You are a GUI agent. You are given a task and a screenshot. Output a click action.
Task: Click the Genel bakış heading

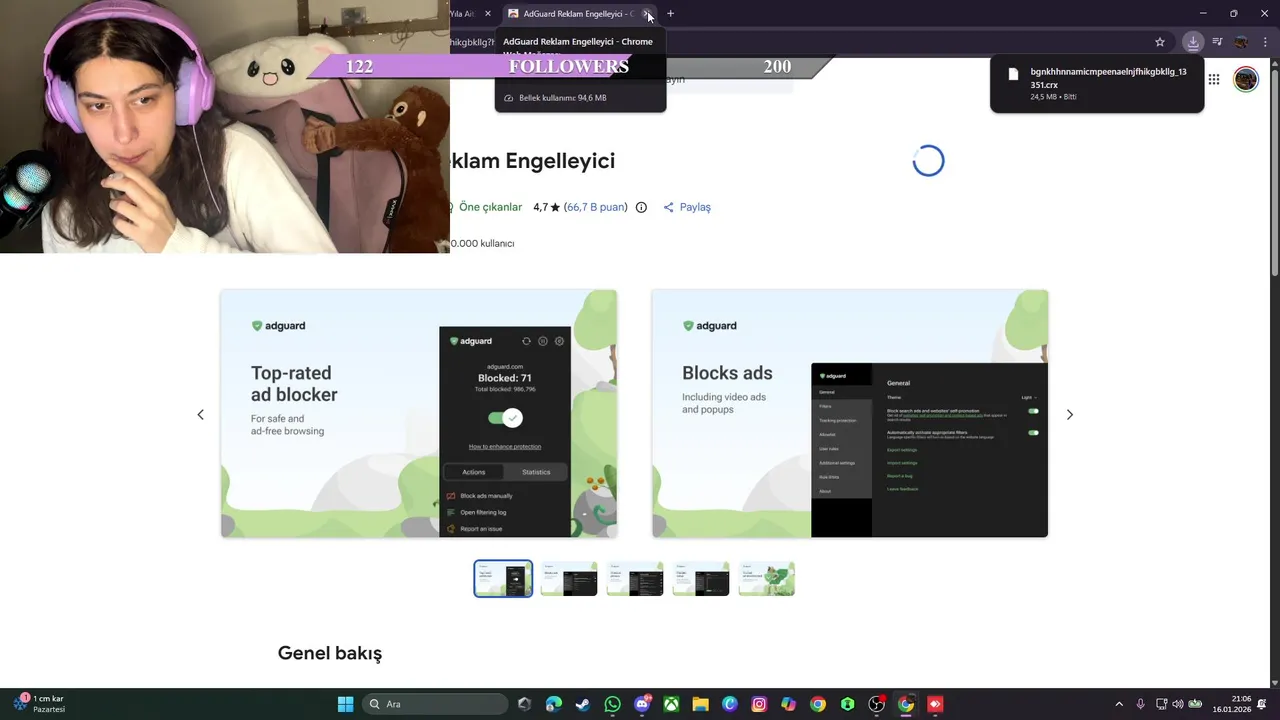pos(330,653)
